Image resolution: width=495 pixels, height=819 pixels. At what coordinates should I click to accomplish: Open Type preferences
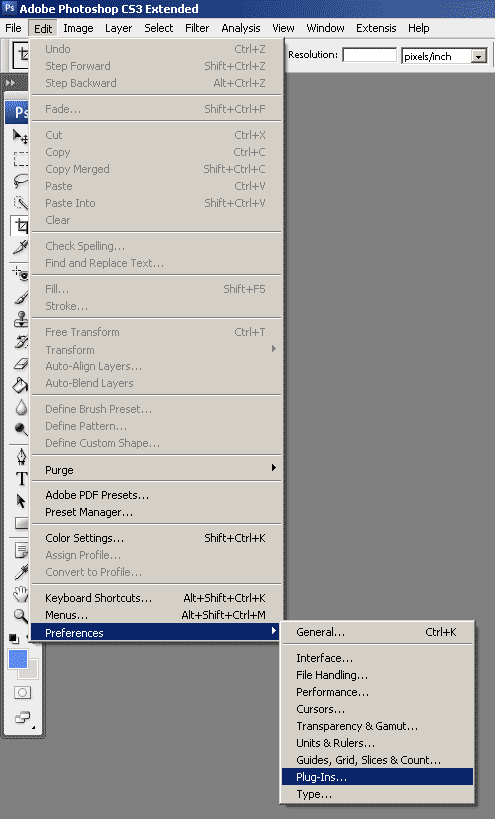coord(378,794)
